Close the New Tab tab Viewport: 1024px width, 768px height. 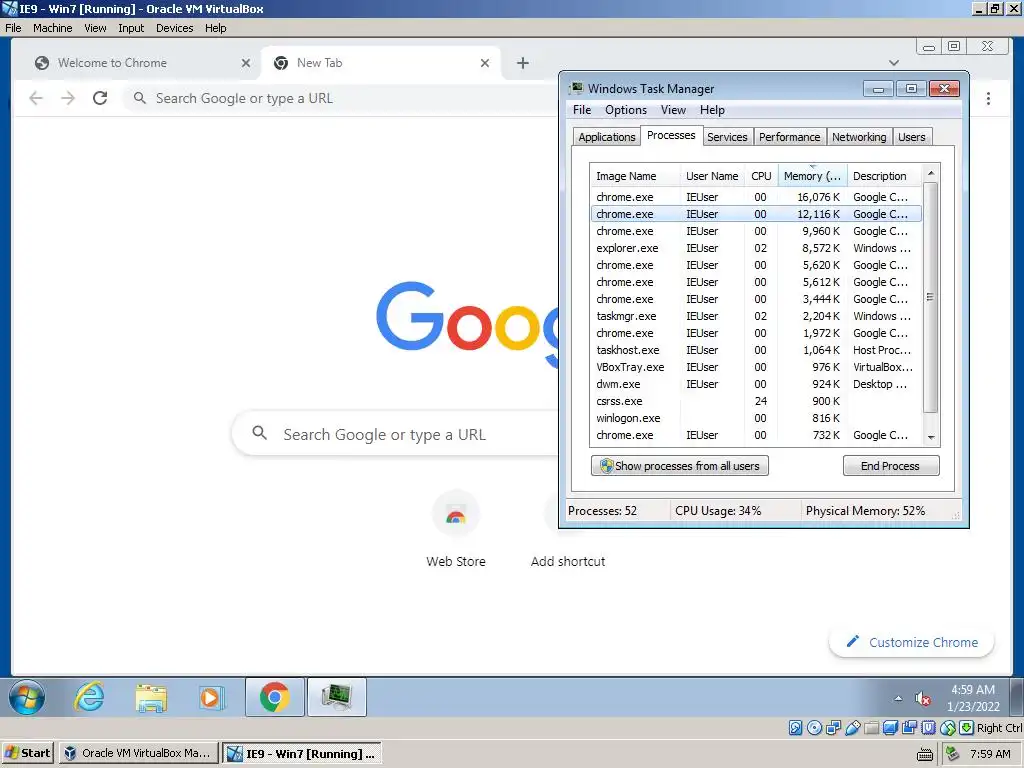[485, 63]
